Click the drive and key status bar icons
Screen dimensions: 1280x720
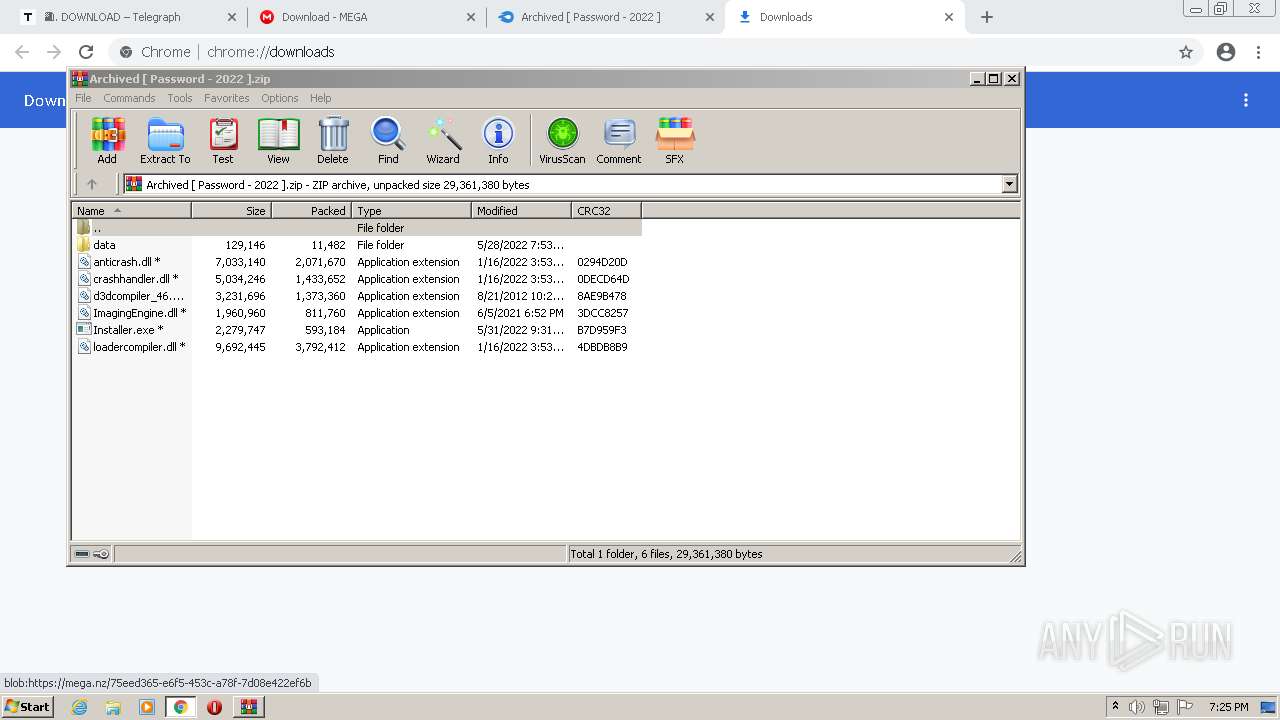(x=92, y=554)
